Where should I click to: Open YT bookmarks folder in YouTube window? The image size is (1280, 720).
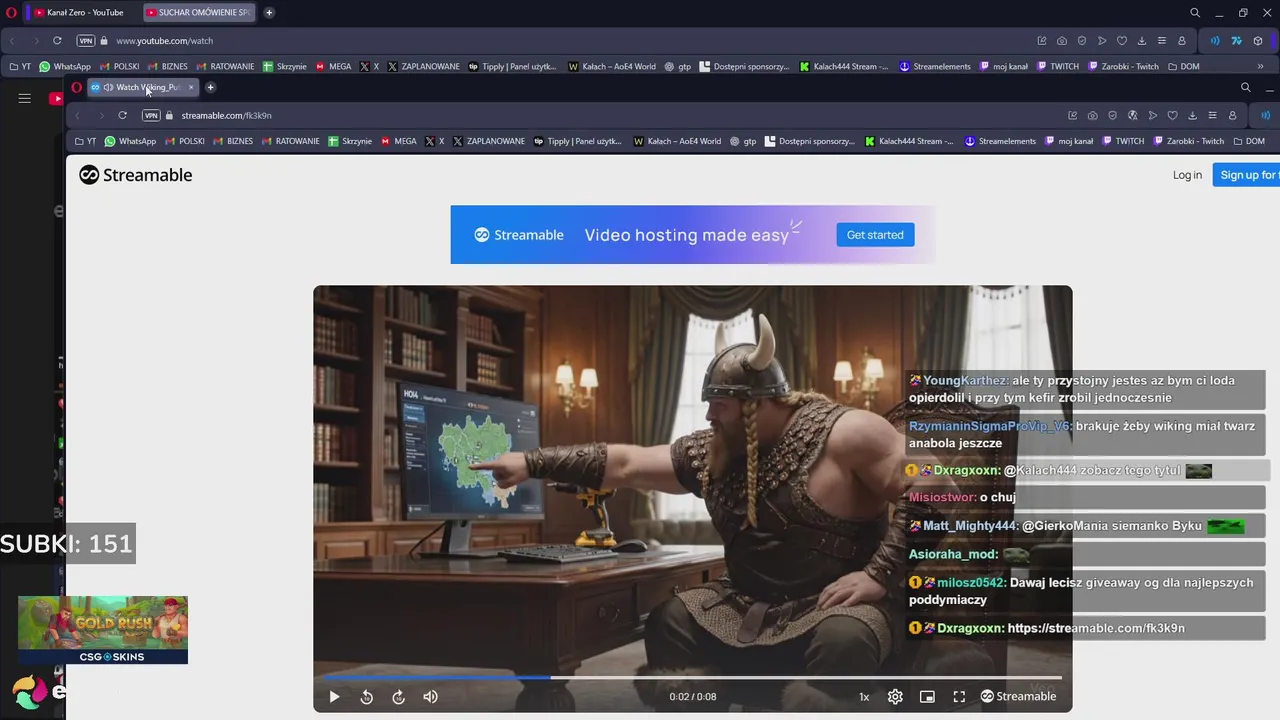[20, 67]
